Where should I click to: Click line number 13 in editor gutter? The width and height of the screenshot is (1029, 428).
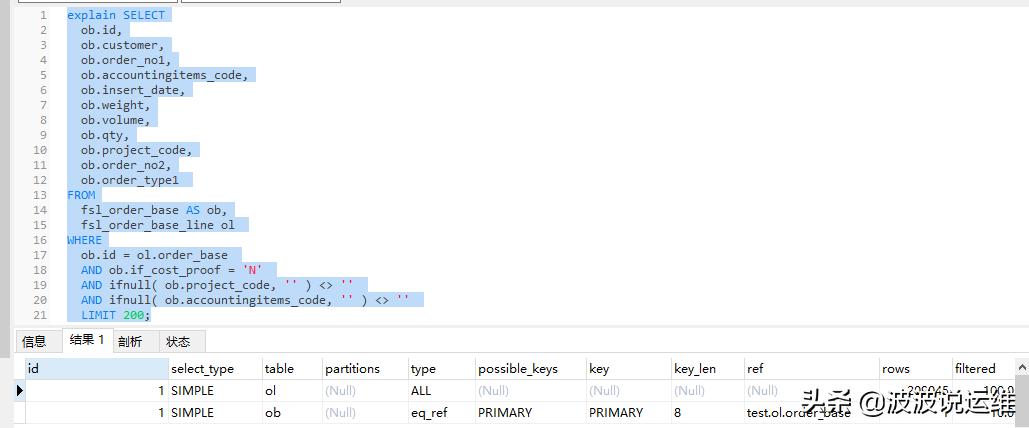click(x=40, y=195)
